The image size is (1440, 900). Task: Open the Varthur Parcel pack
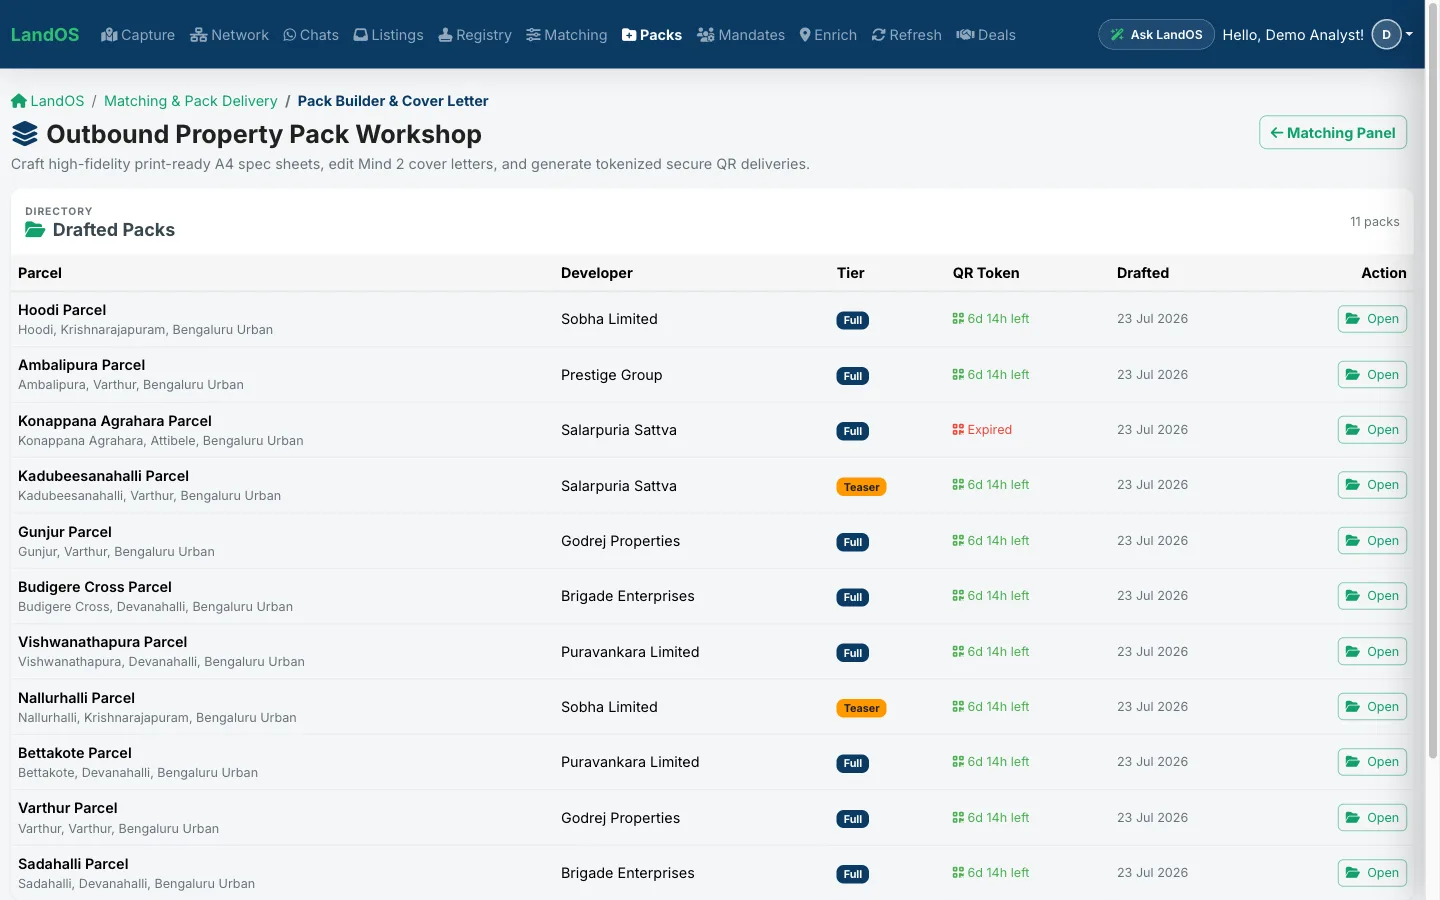point(1372,818)
